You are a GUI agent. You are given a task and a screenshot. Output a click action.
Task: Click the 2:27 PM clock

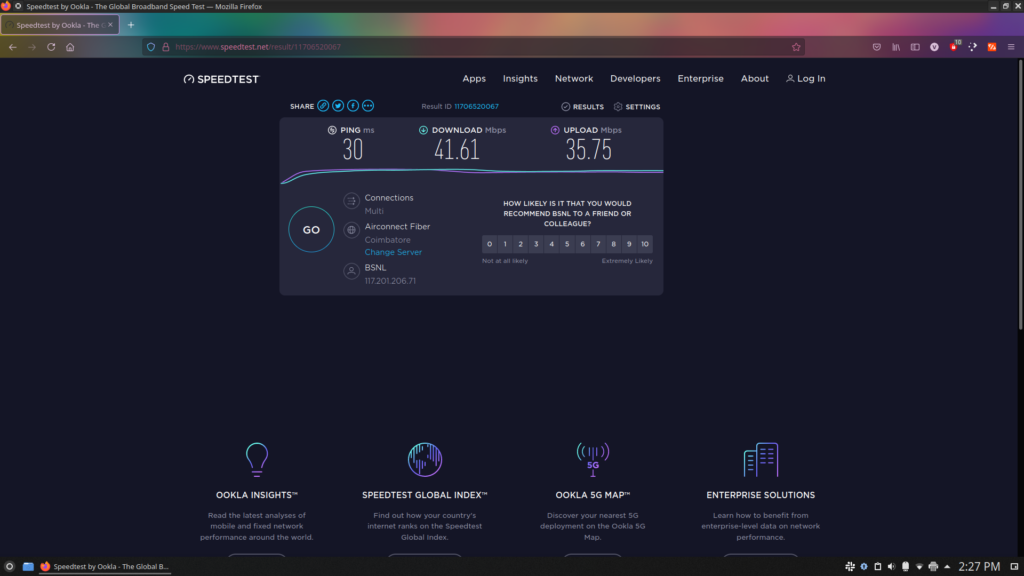point(979,566)
